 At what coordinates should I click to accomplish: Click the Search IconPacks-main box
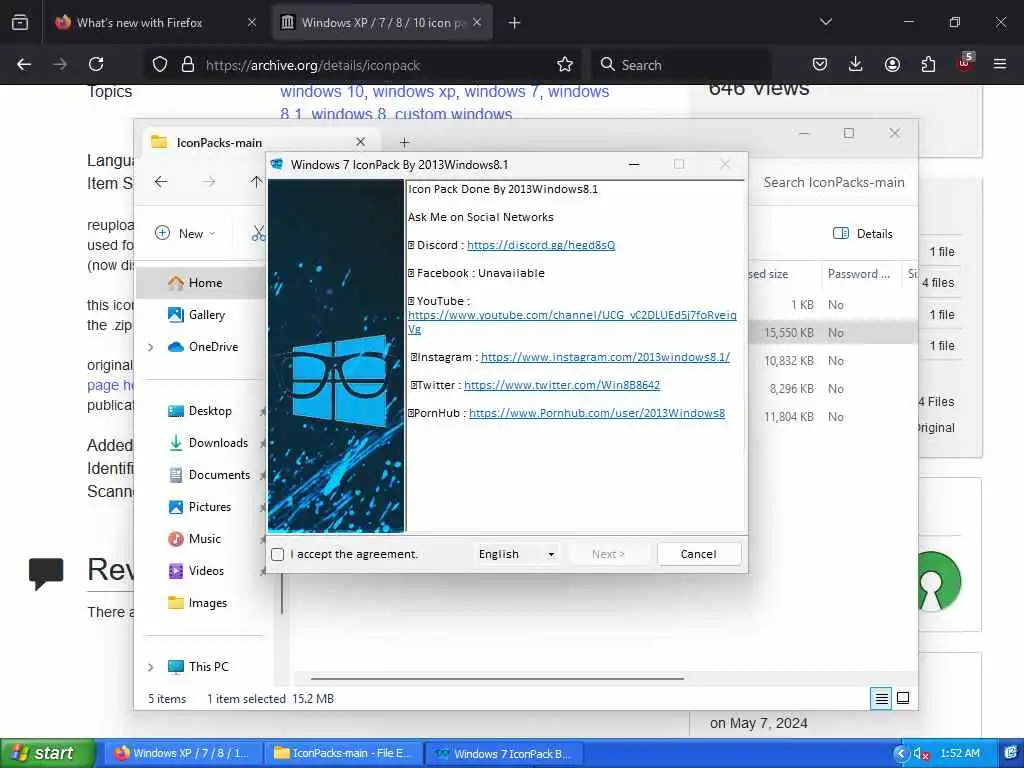pyautogui.click(x=834, y=182)
